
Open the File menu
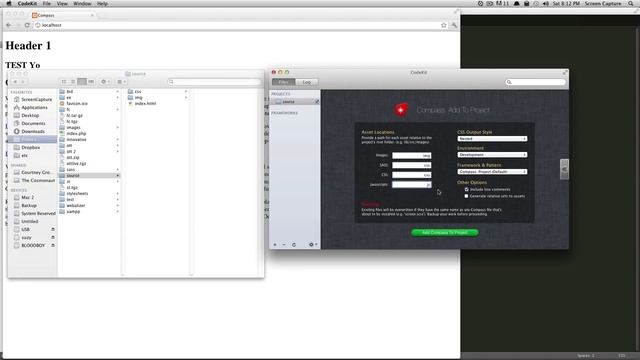coord(47,4)
